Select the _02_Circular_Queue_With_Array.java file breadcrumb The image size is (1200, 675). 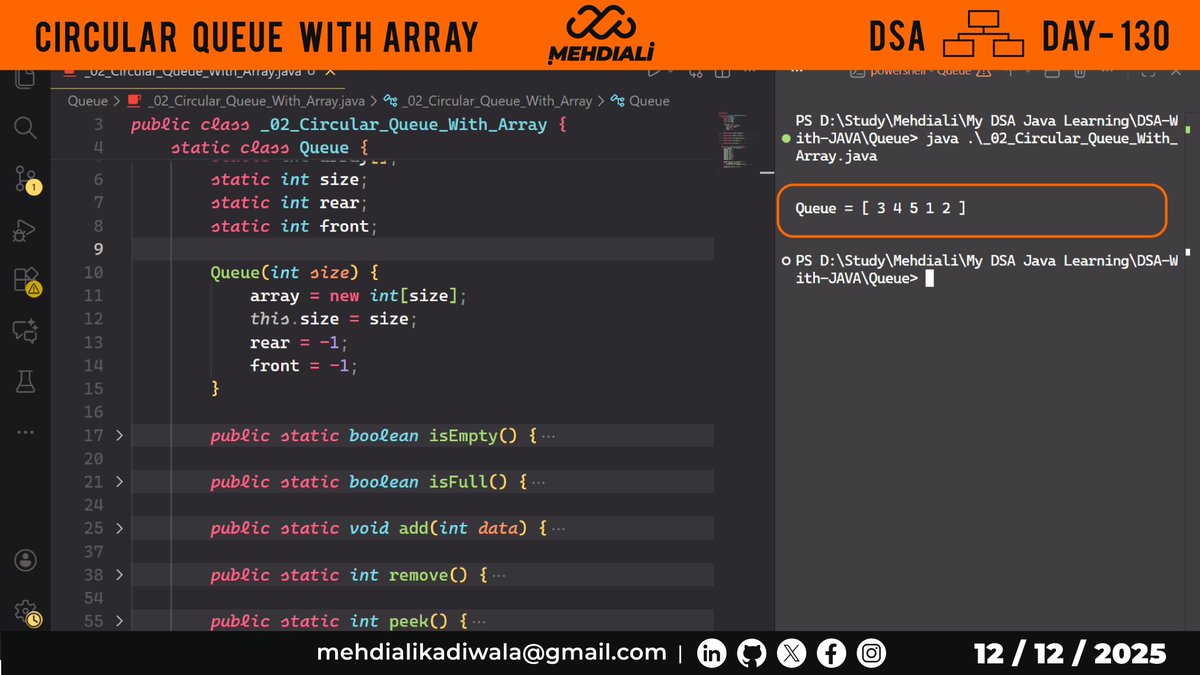pyautogui.click(x=246, y=101)
